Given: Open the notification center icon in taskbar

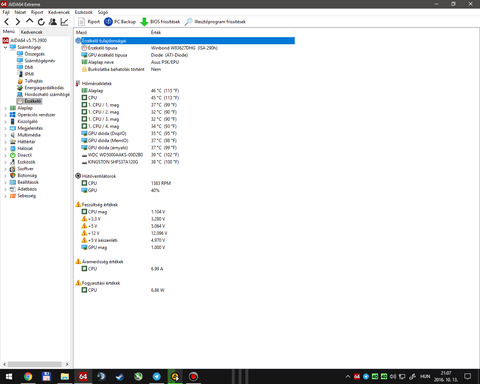Looking at the screenshot, I should click(468, 377).
